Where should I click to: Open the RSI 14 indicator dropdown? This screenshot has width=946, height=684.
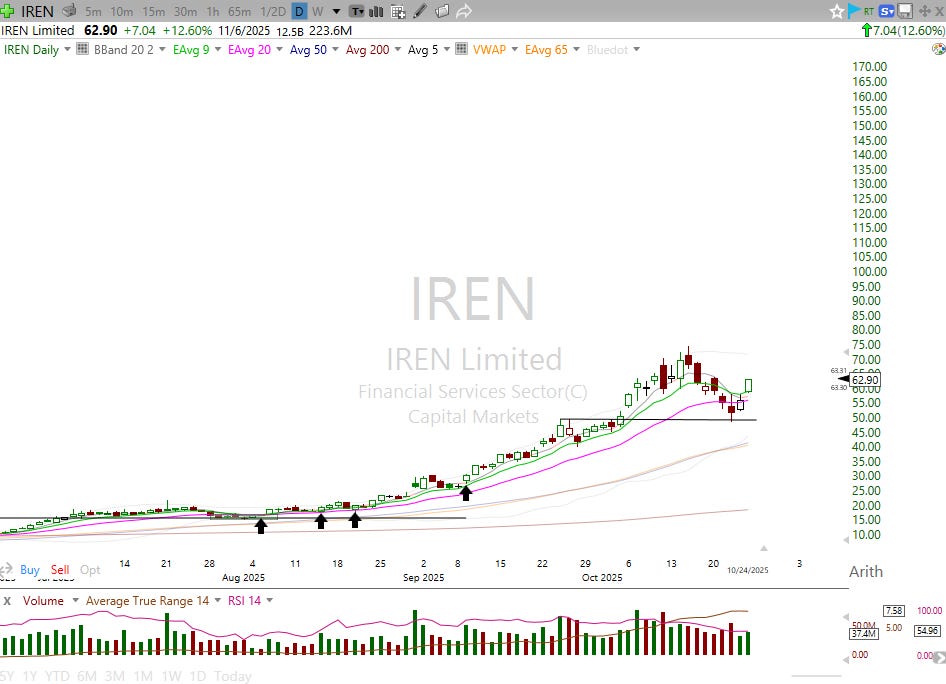(269, 601)
